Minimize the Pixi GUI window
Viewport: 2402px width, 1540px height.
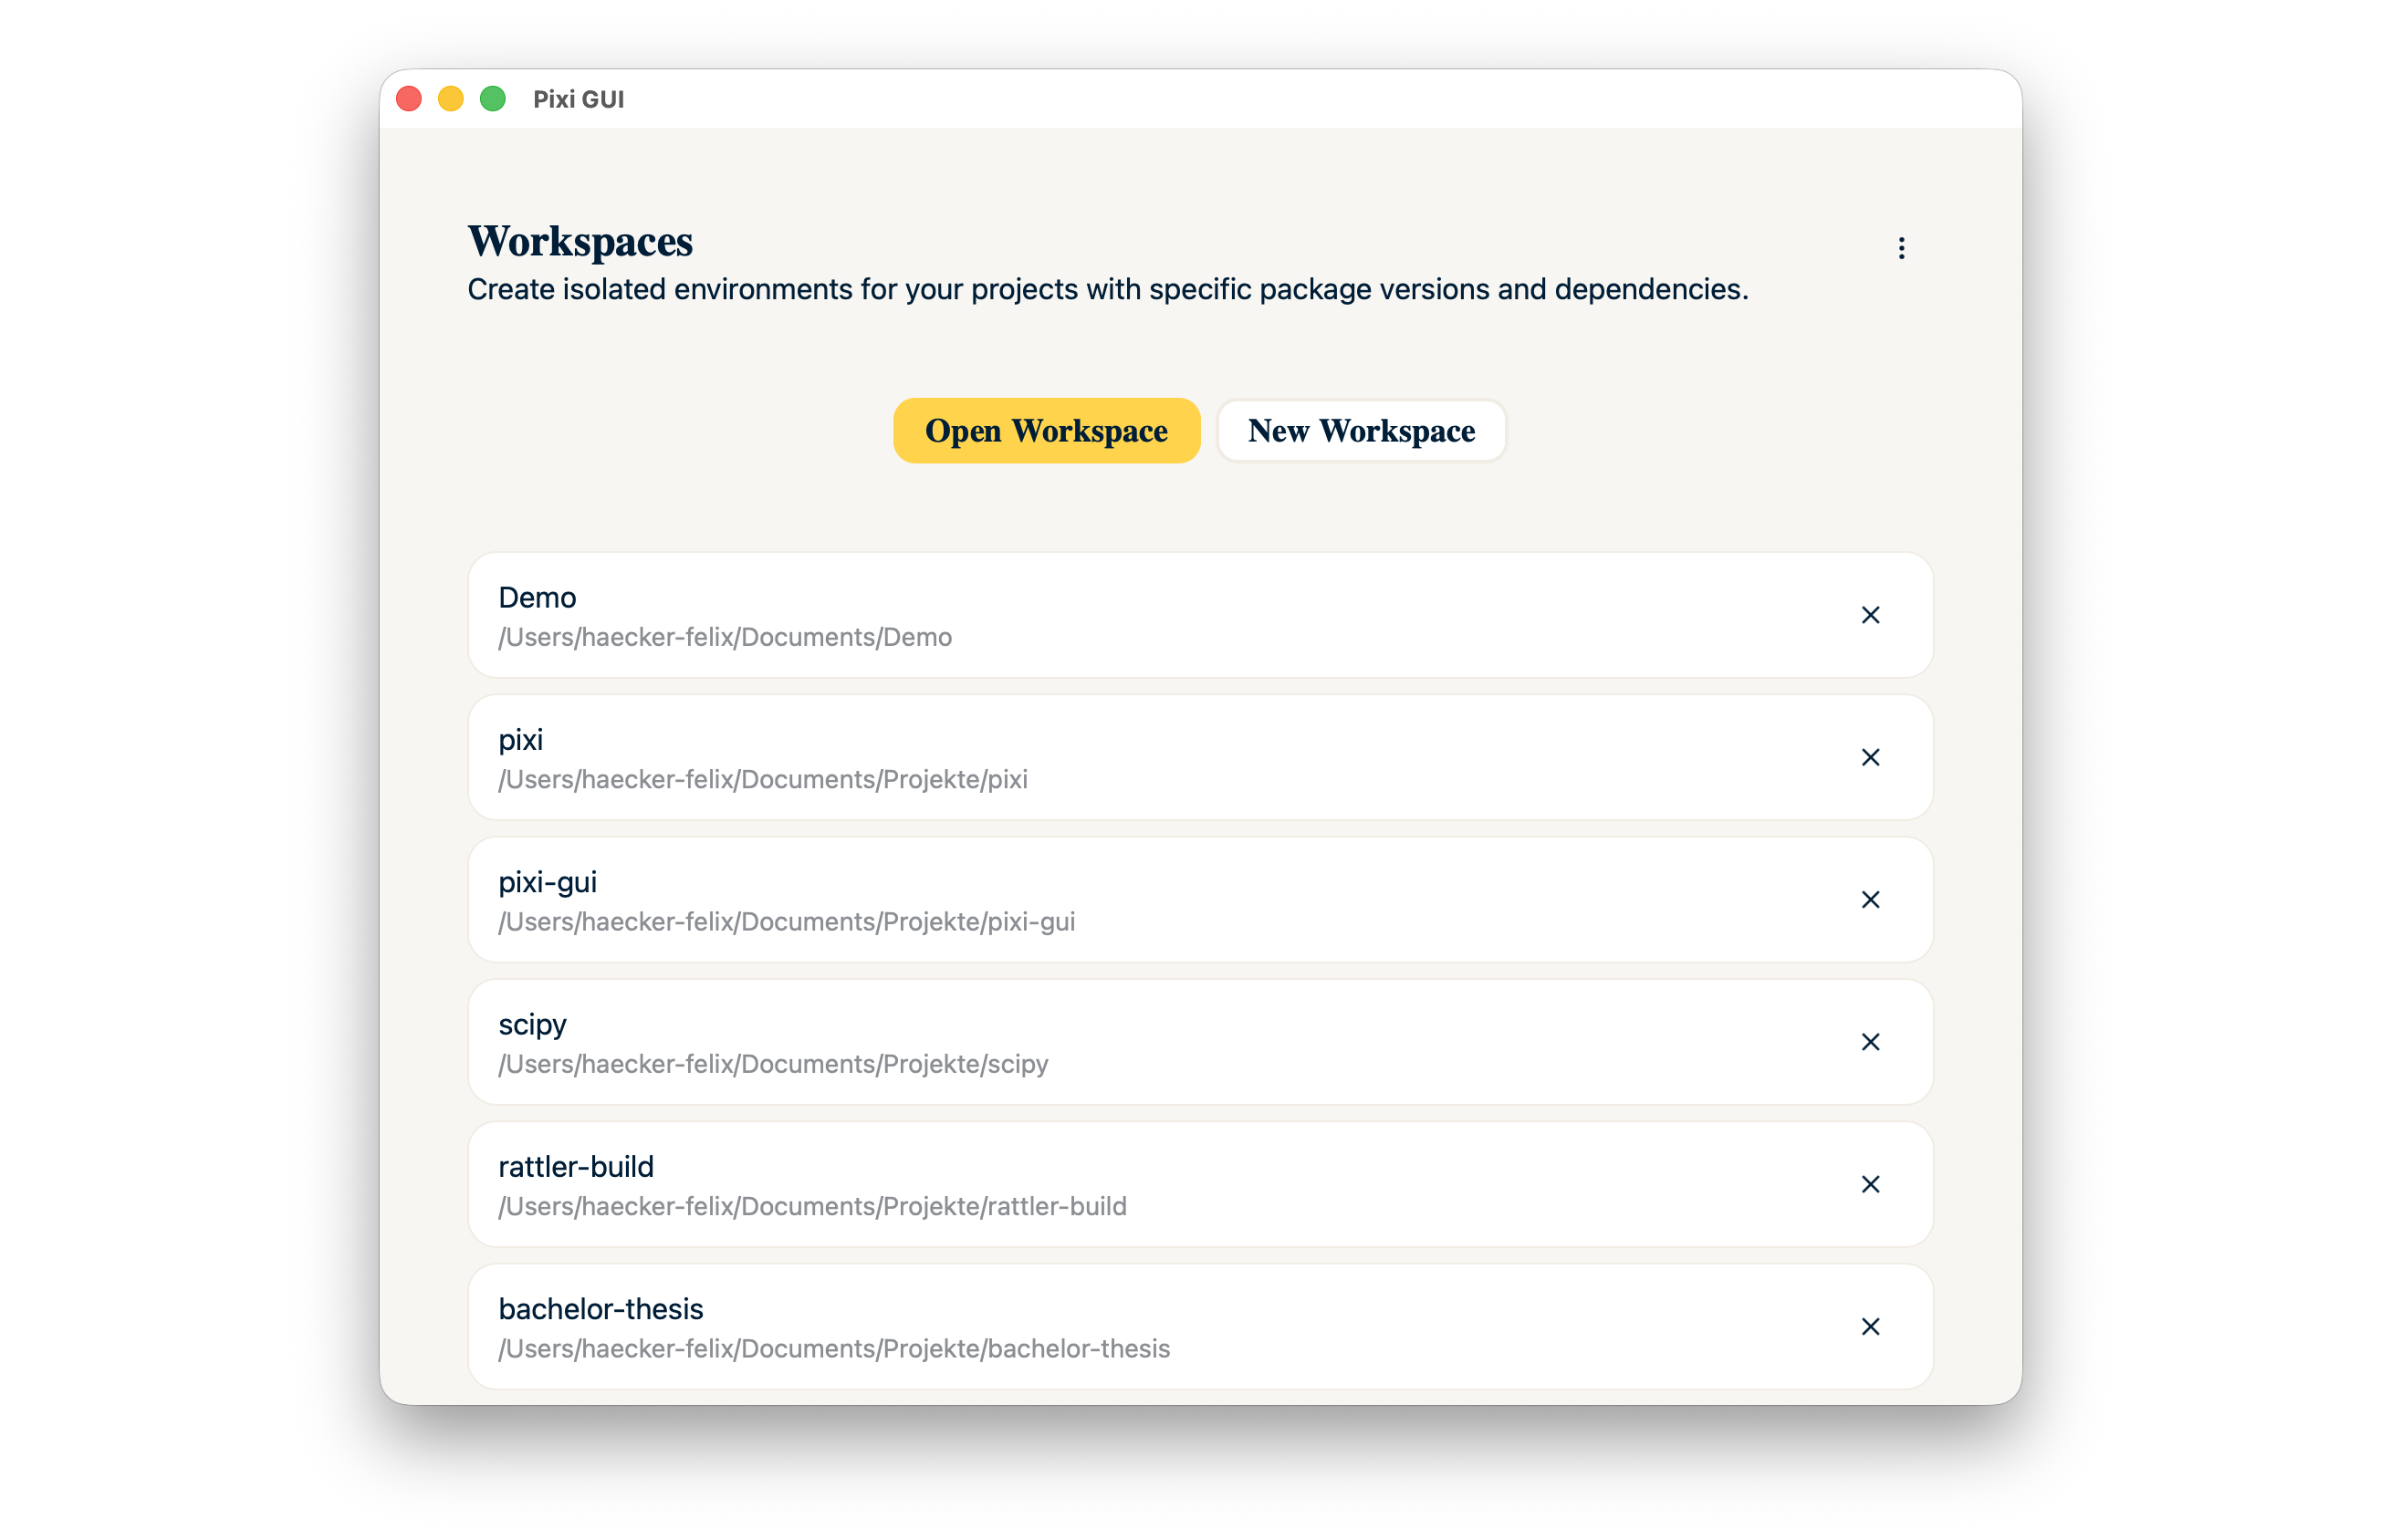451,99
